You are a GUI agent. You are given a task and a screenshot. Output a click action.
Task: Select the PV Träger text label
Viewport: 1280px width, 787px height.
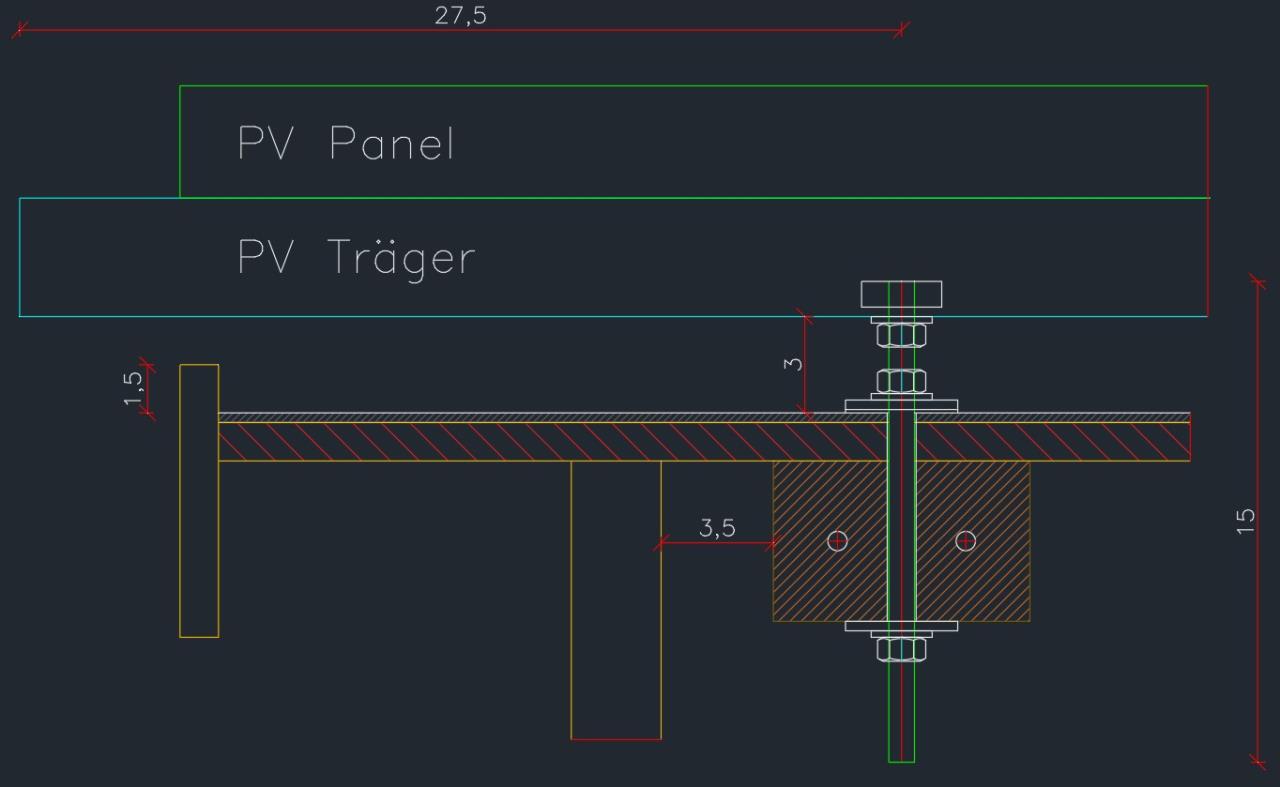click(x=355, y=258)
